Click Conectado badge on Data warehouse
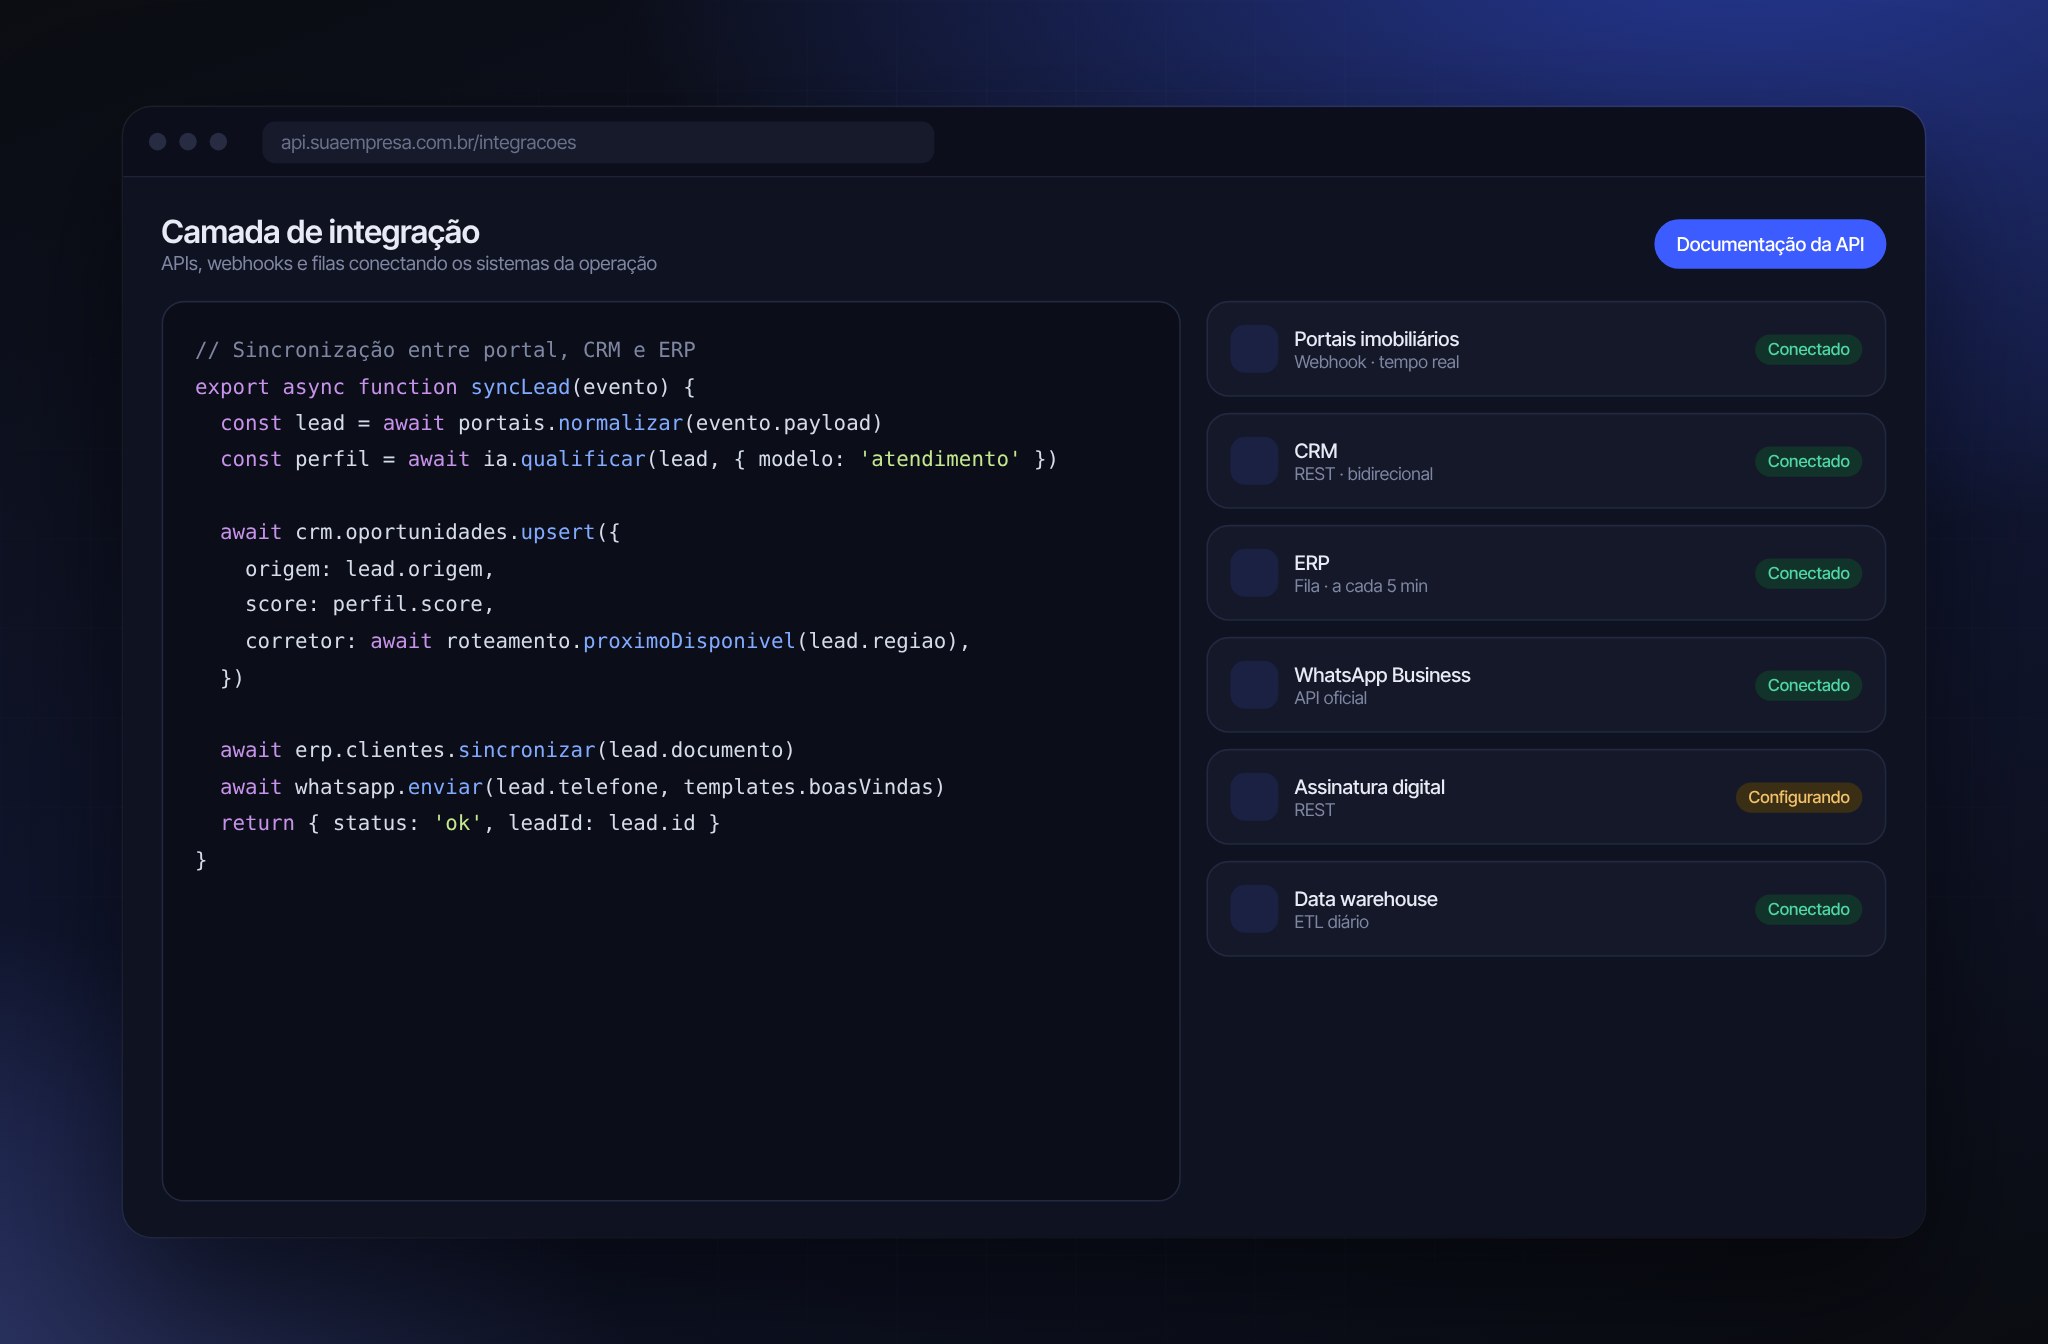 pyautogui.click(x=1808, y=909)
